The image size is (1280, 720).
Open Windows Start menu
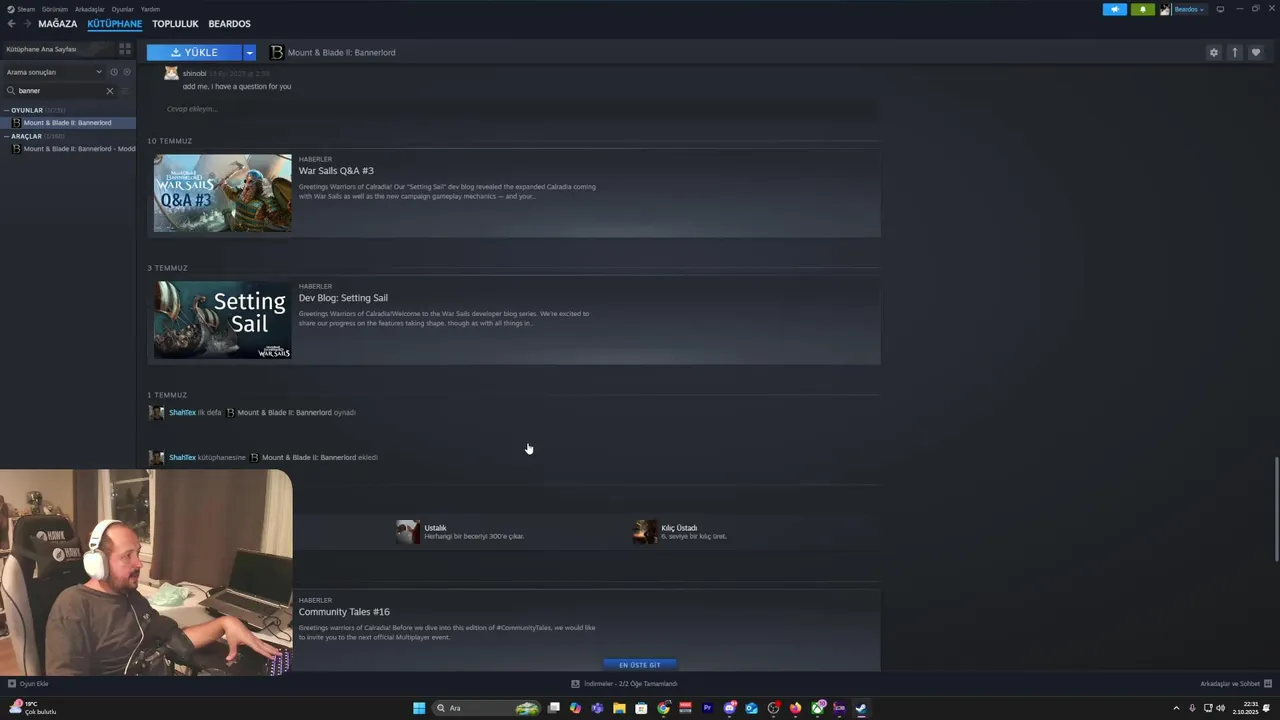click(419, 708)
